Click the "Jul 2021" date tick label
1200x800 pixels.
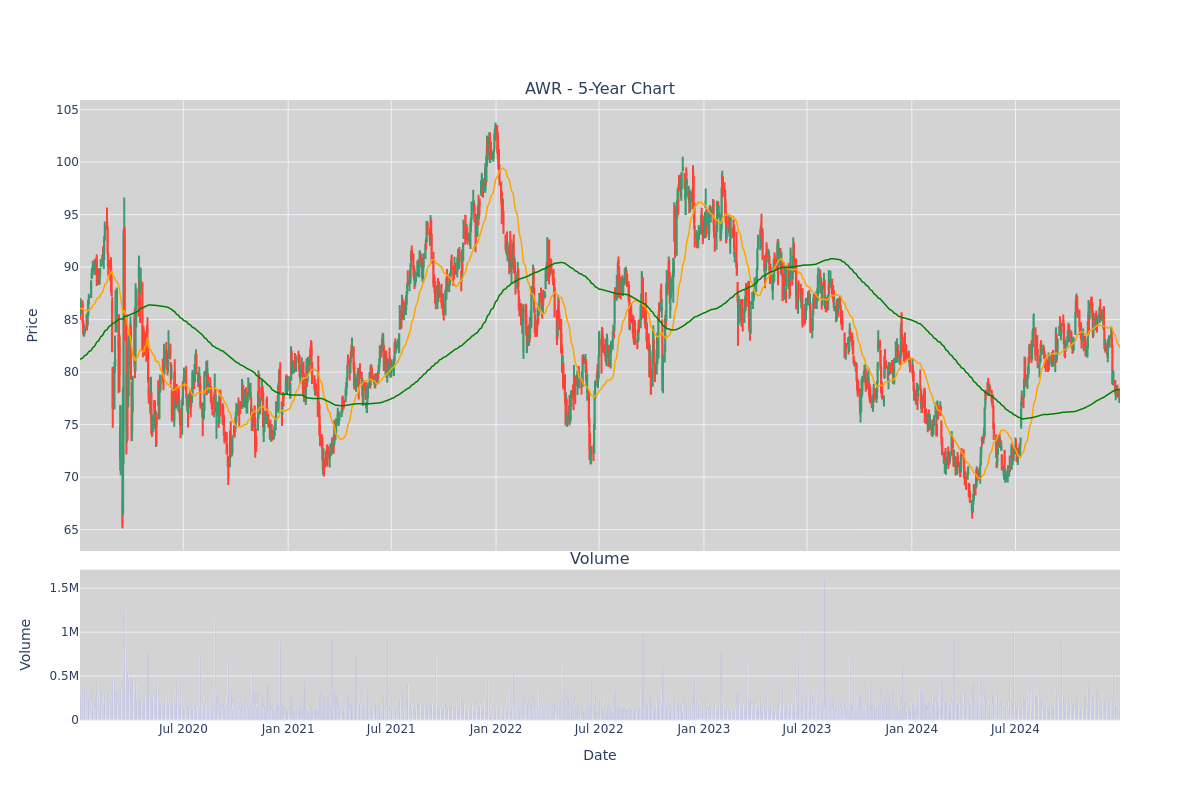click(x=391, y=729)
